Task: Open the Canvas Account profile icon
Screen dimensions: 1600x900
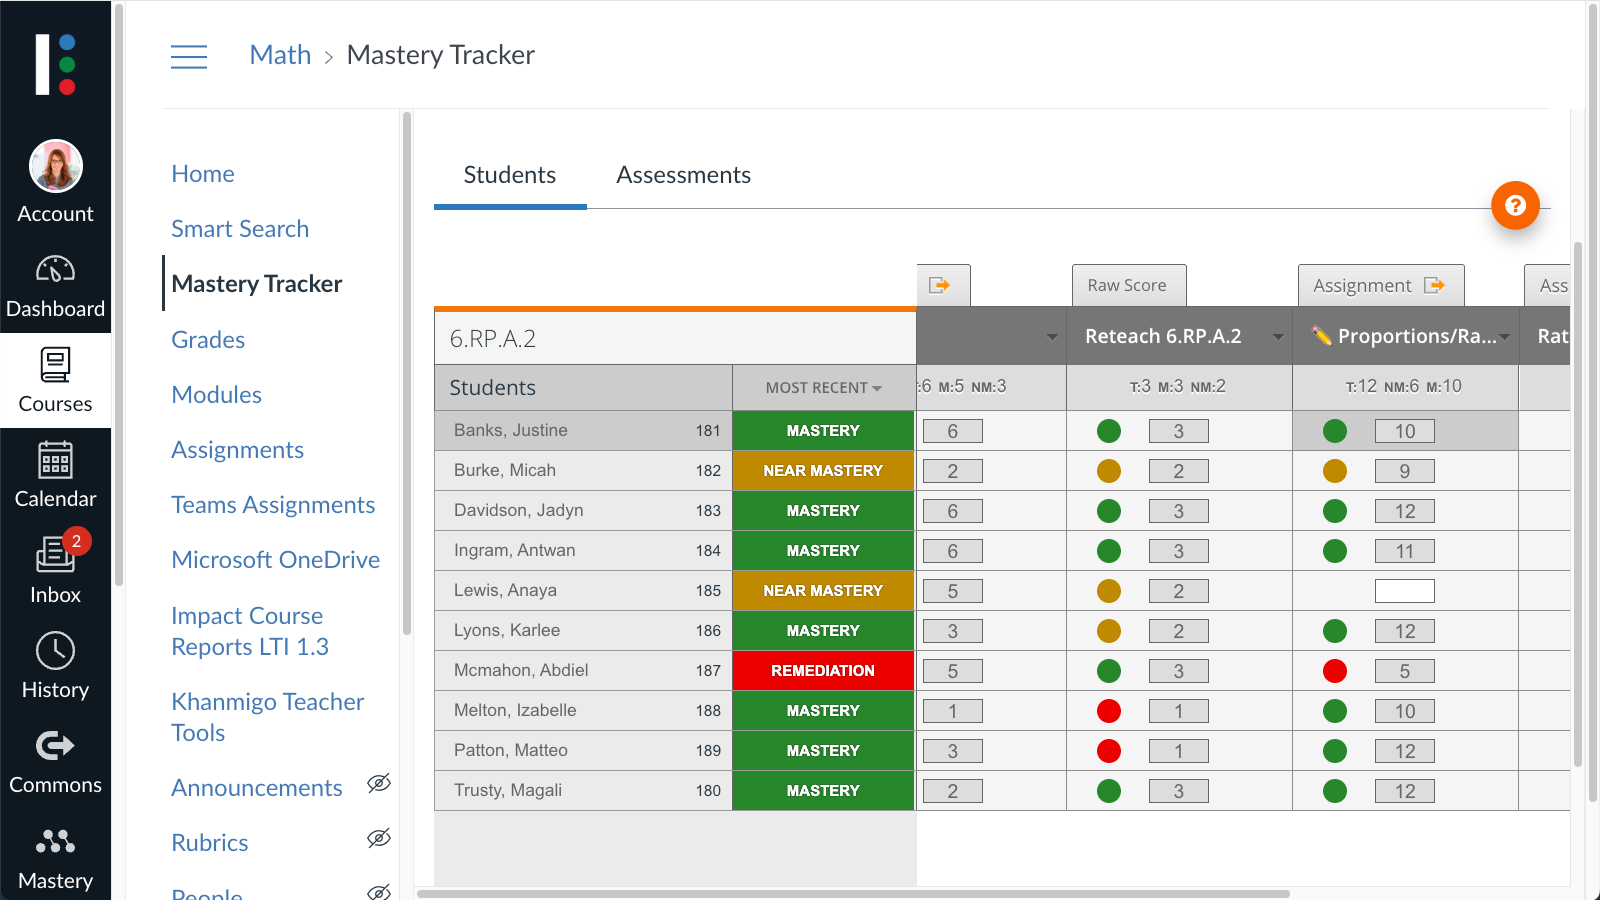Action: tap(55, 166)
